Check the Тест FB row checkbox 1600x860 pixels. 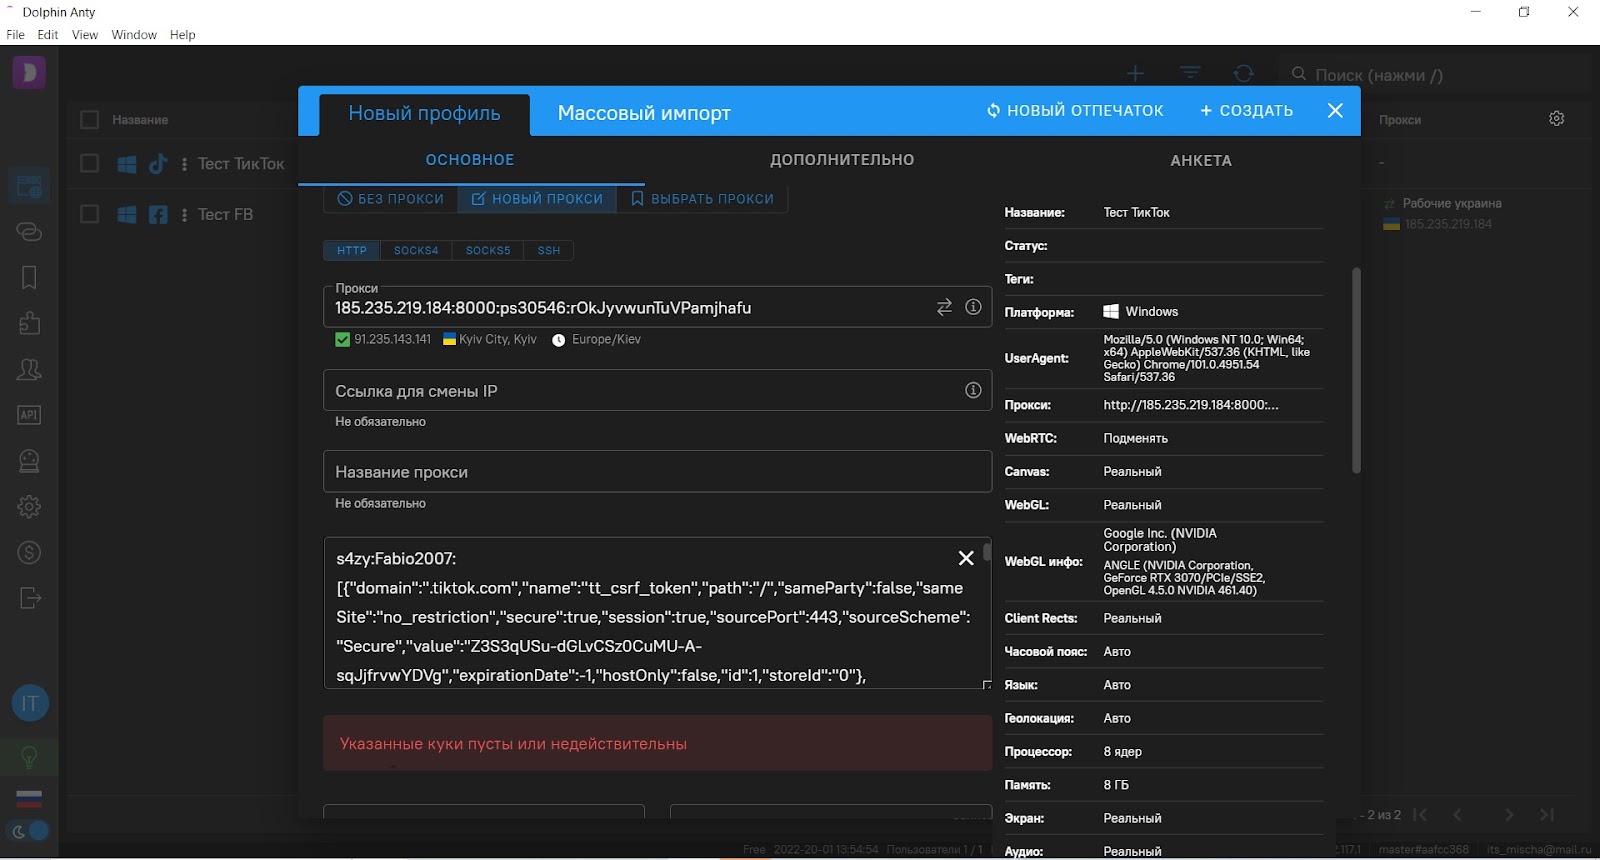pos(89,214)
